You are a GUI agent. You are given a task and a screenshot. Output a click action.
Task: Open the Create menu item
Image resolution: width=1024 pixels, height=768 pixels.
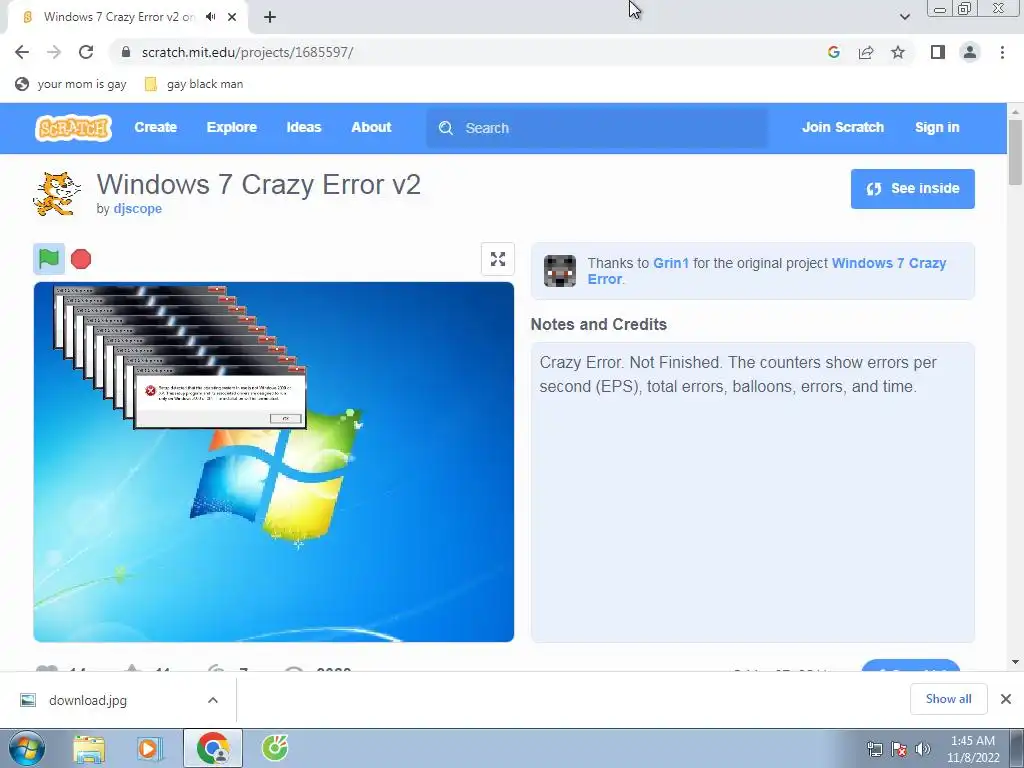point(155,127)
